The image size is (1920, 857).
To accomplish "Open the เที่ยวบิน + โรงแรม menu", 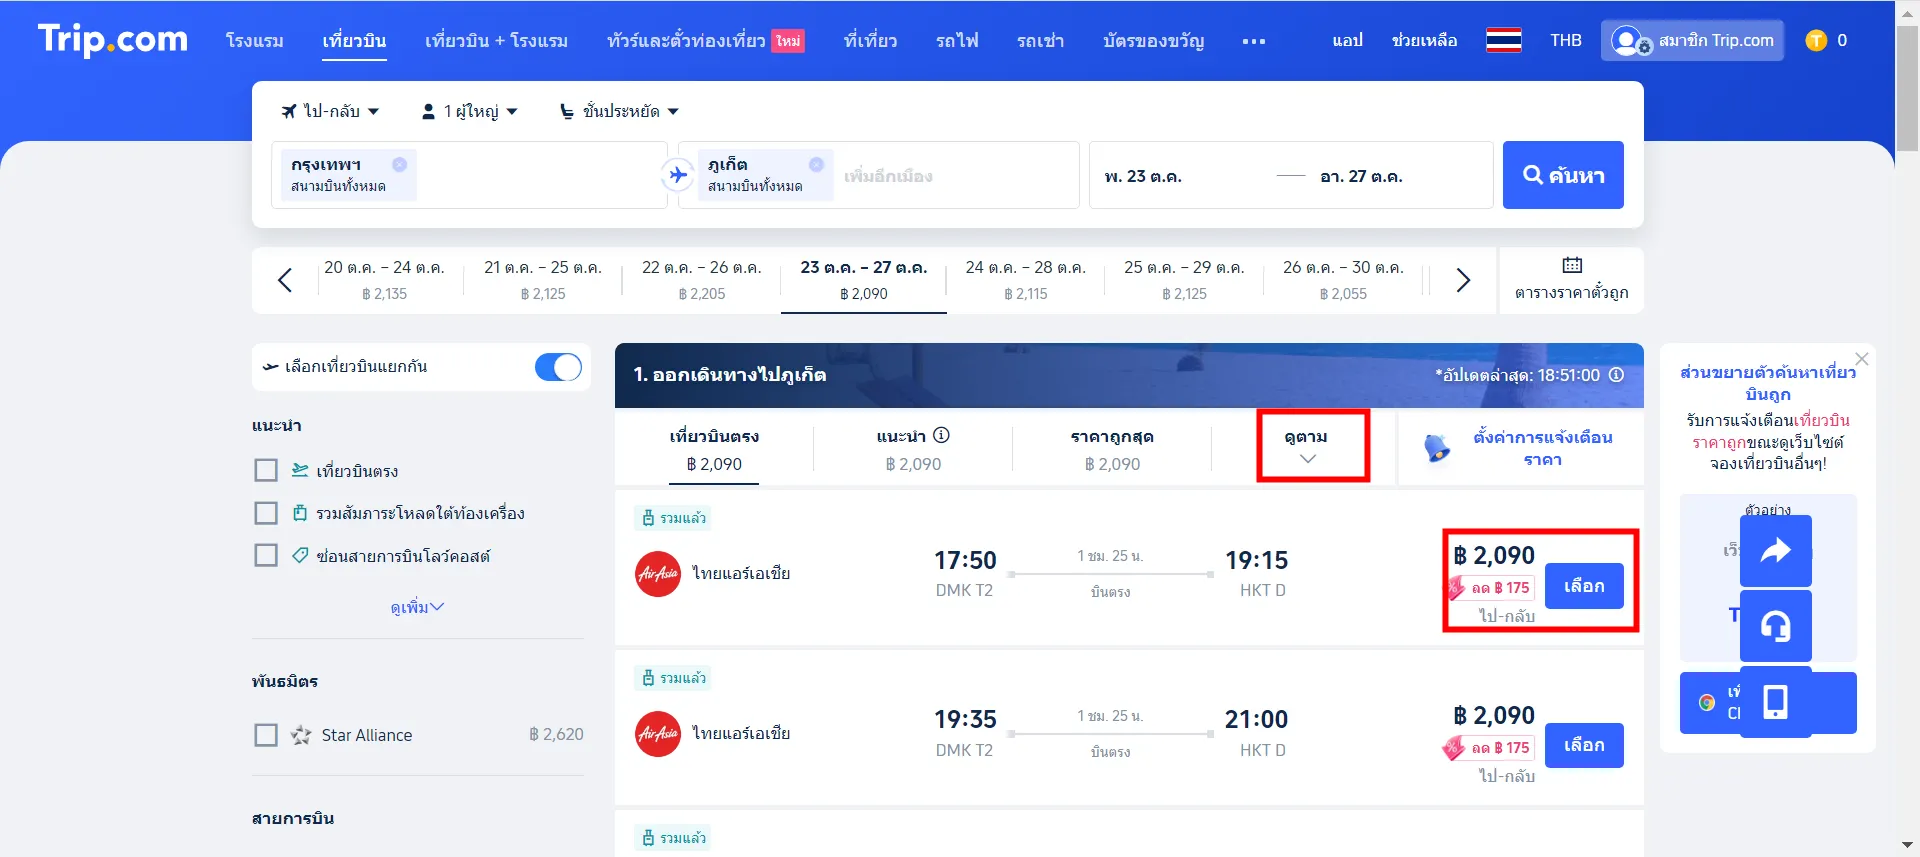I will point(496,41).
